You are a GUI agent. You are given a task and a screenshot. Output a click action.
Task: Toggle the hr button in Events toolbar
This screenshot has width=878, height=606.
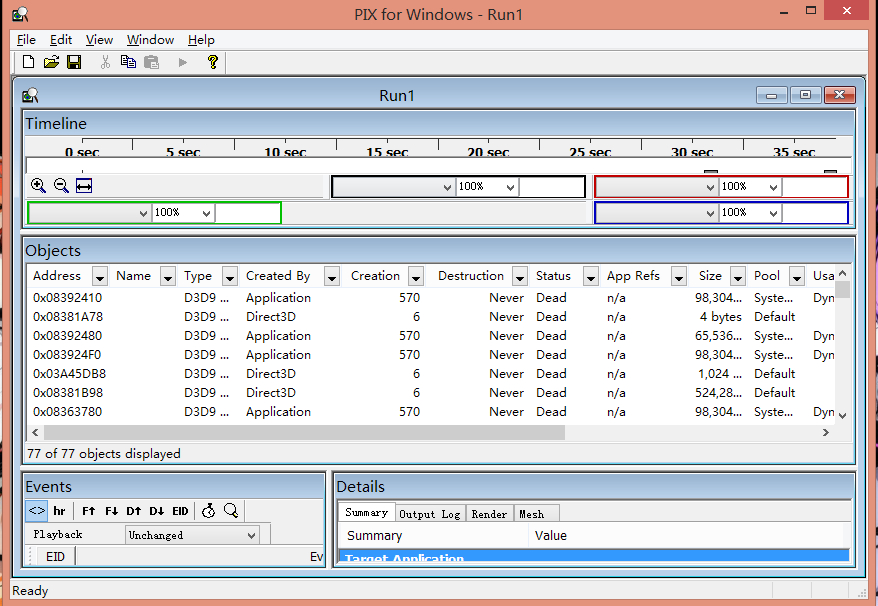coord(60,511)
